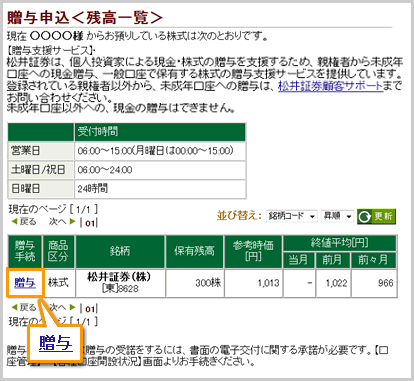Click the 前月 column header
Image resolution: width=414 pixels, height=381 pixels.
333,260
